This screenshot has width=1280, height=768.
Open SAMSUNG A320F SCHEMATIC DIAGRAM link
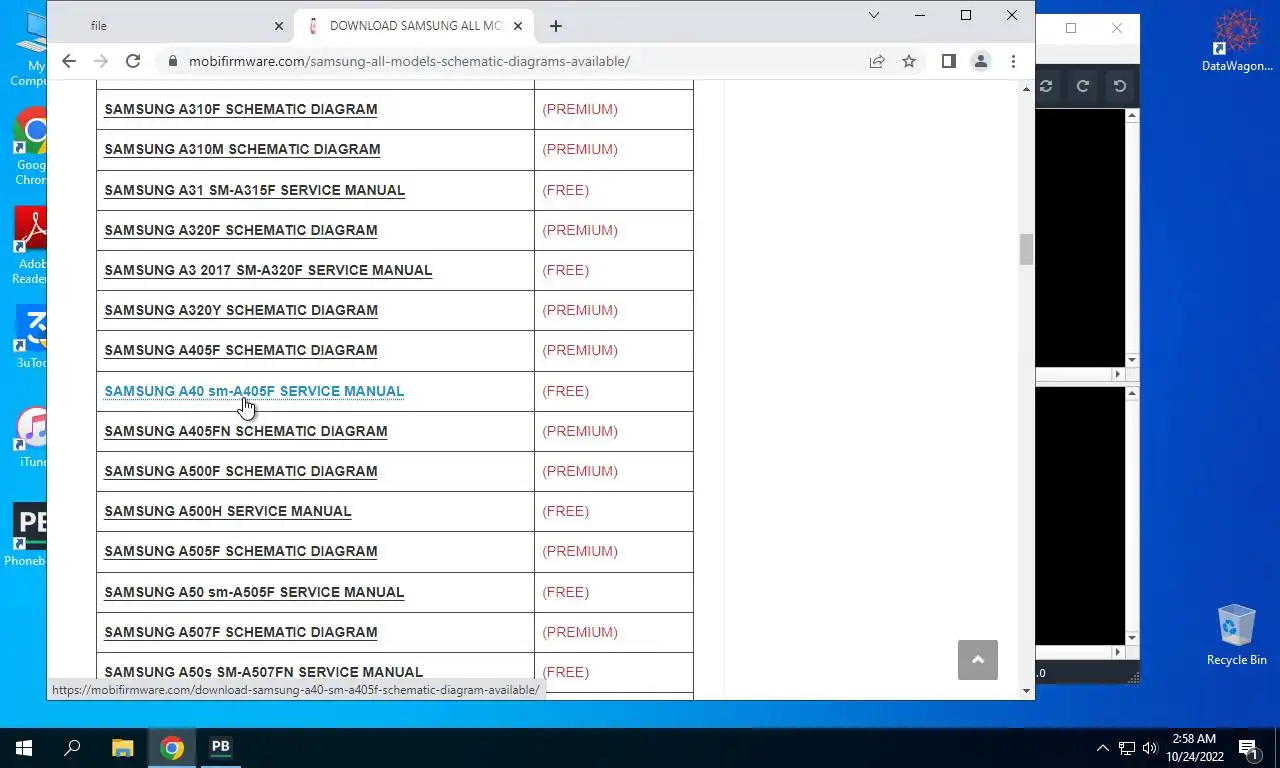(241, 230)
